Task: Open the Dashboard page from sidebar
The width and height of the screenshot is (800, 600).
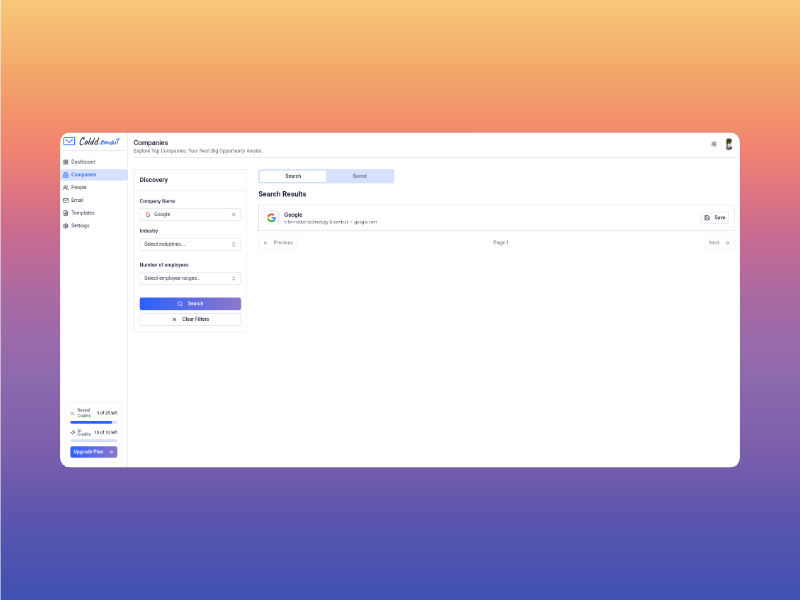Action: [x=83, y=162]
